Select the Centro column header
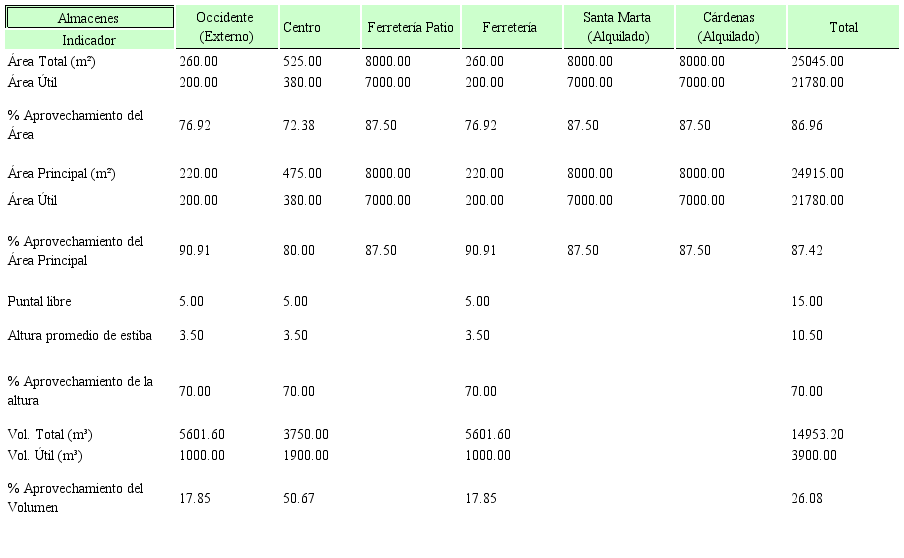The width and height of the screenshot is (904, 558). (x=302, y=27)
